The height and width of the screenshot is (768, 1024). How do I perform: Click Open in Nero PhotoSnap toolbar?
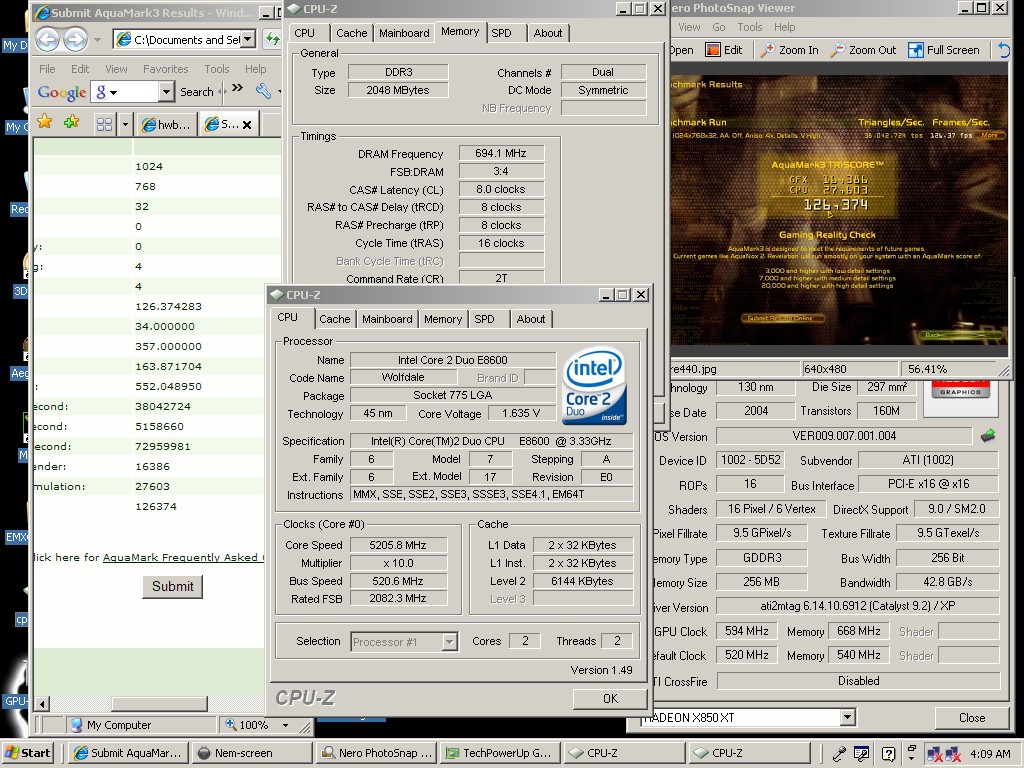pos(681,50)
